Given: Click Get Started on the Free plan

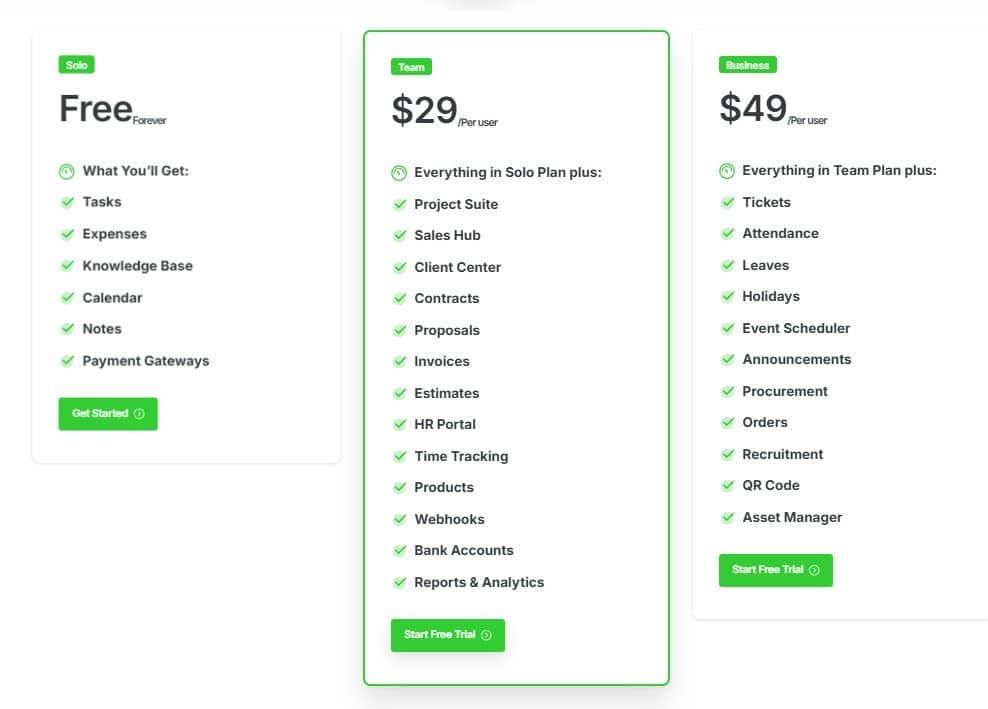Looking at the screenshot, I should click(x=107, y=413).
